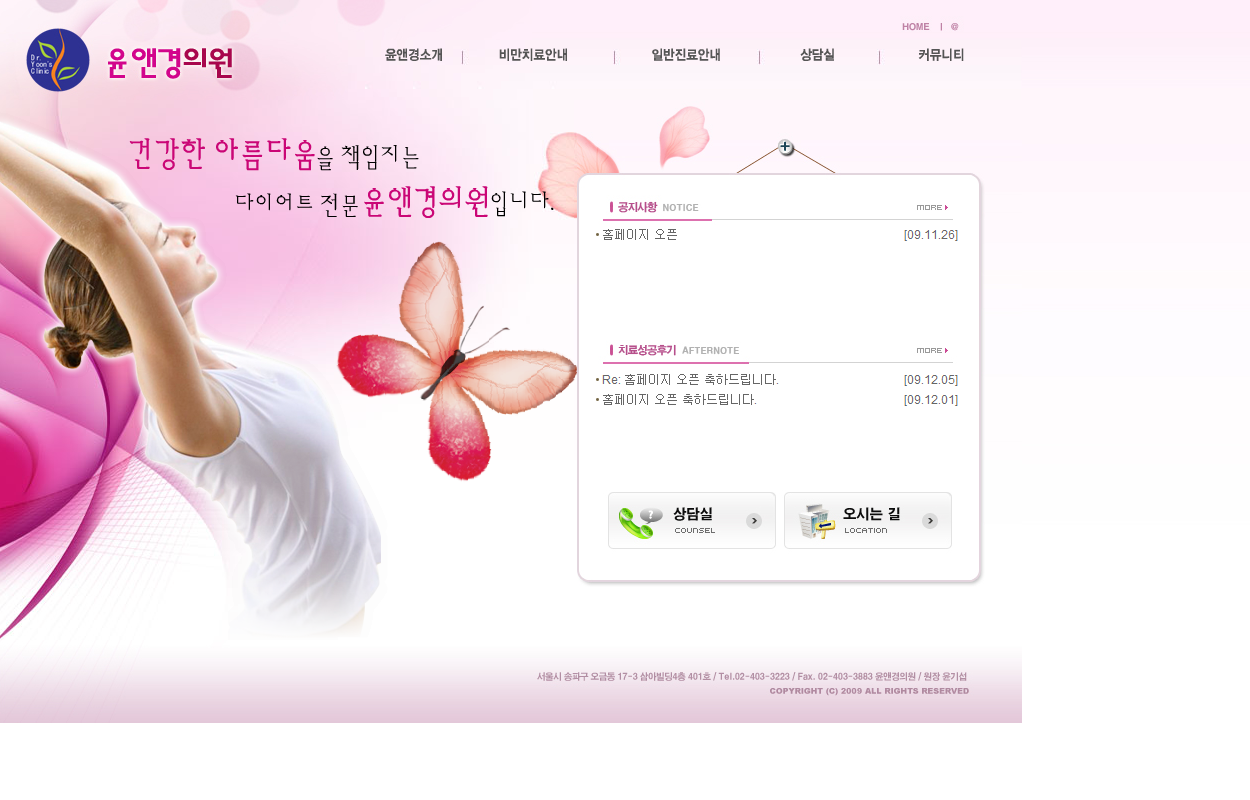Open the 일반진료안내 menu

point(686,56)
